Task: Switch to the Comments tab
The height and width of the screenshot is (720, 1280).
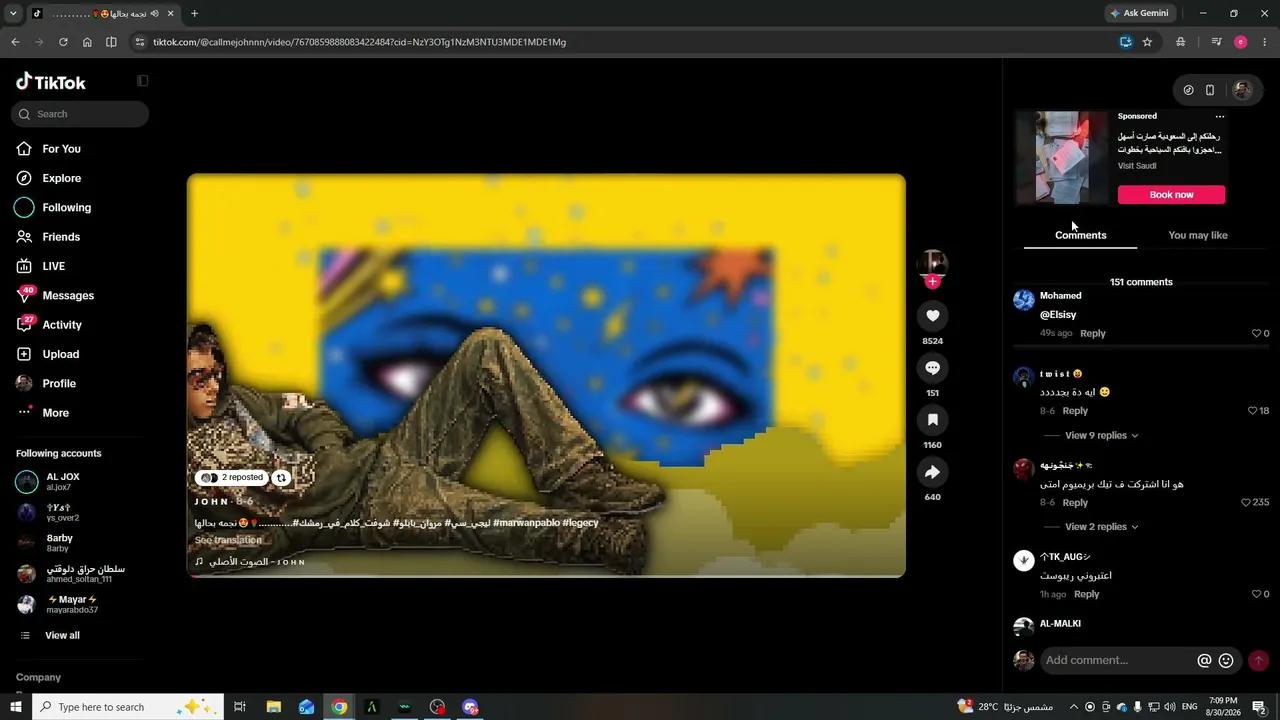Action: tap(1080, 235)
